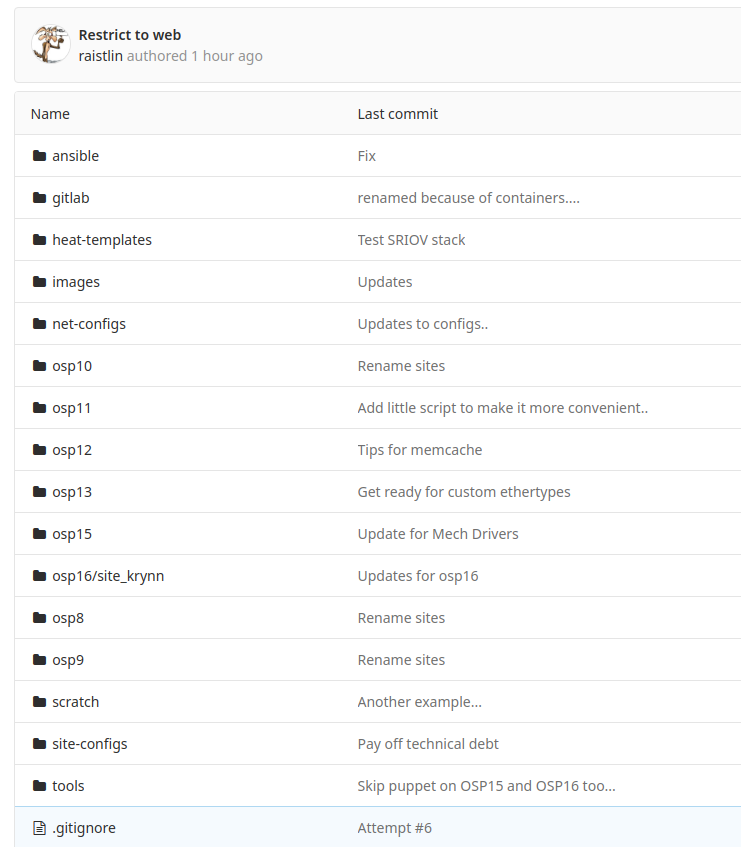Screen dimensions: 741x847
Task: Open raistlin's avatar thumbnail
Action: (x=50, y=45)
